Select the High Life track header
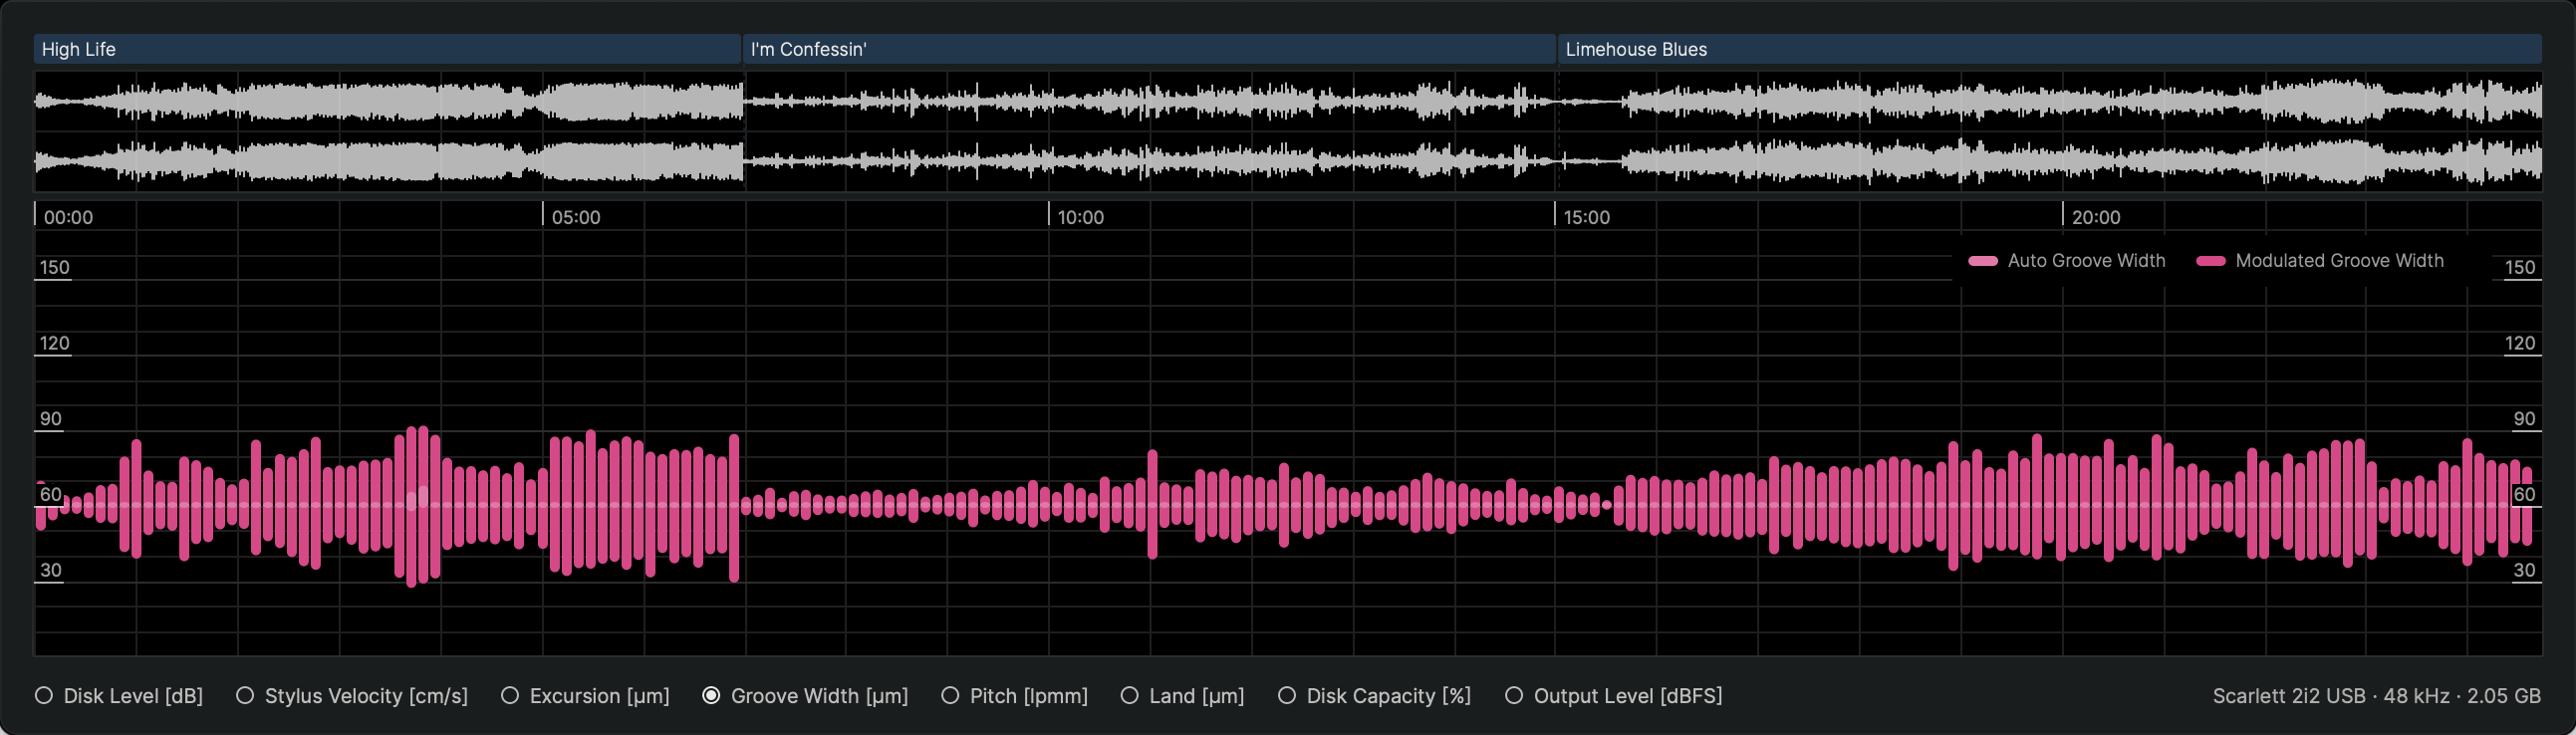This screenshot has height=735, width=2576. (387, 49)
